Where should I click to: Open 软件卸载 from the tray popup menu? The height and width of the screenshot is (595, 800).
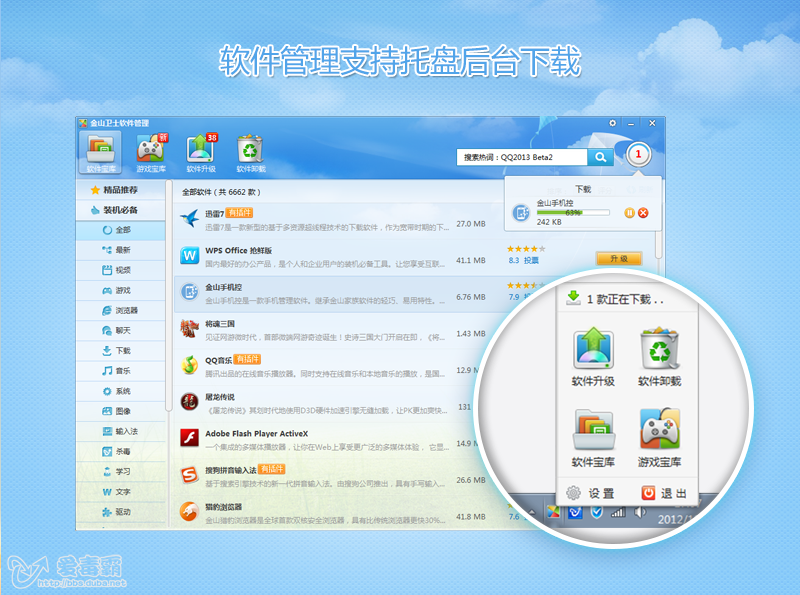click(659, 357)
